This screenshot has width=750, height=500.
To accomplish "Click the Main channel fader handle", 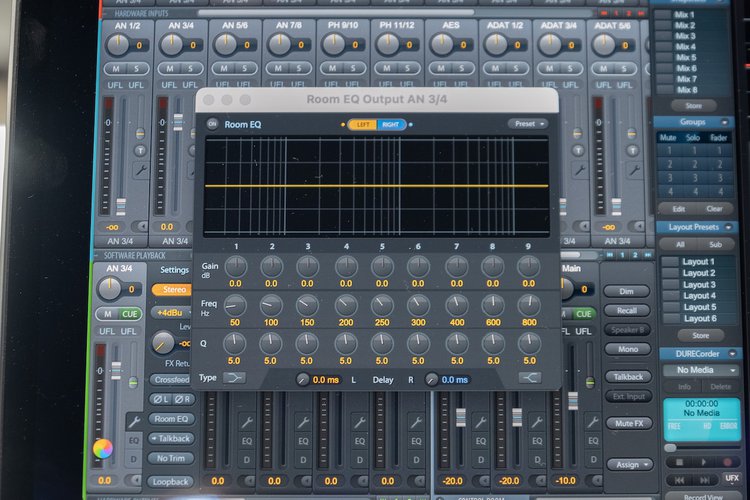I will pos(572,400).
